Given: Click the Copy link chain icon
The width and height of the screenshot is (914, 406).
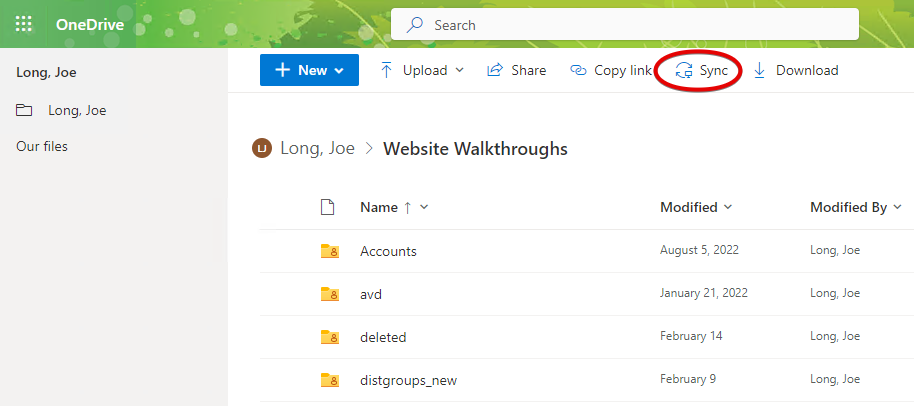Looking at the screenshot, I should [x=578, y=70].
